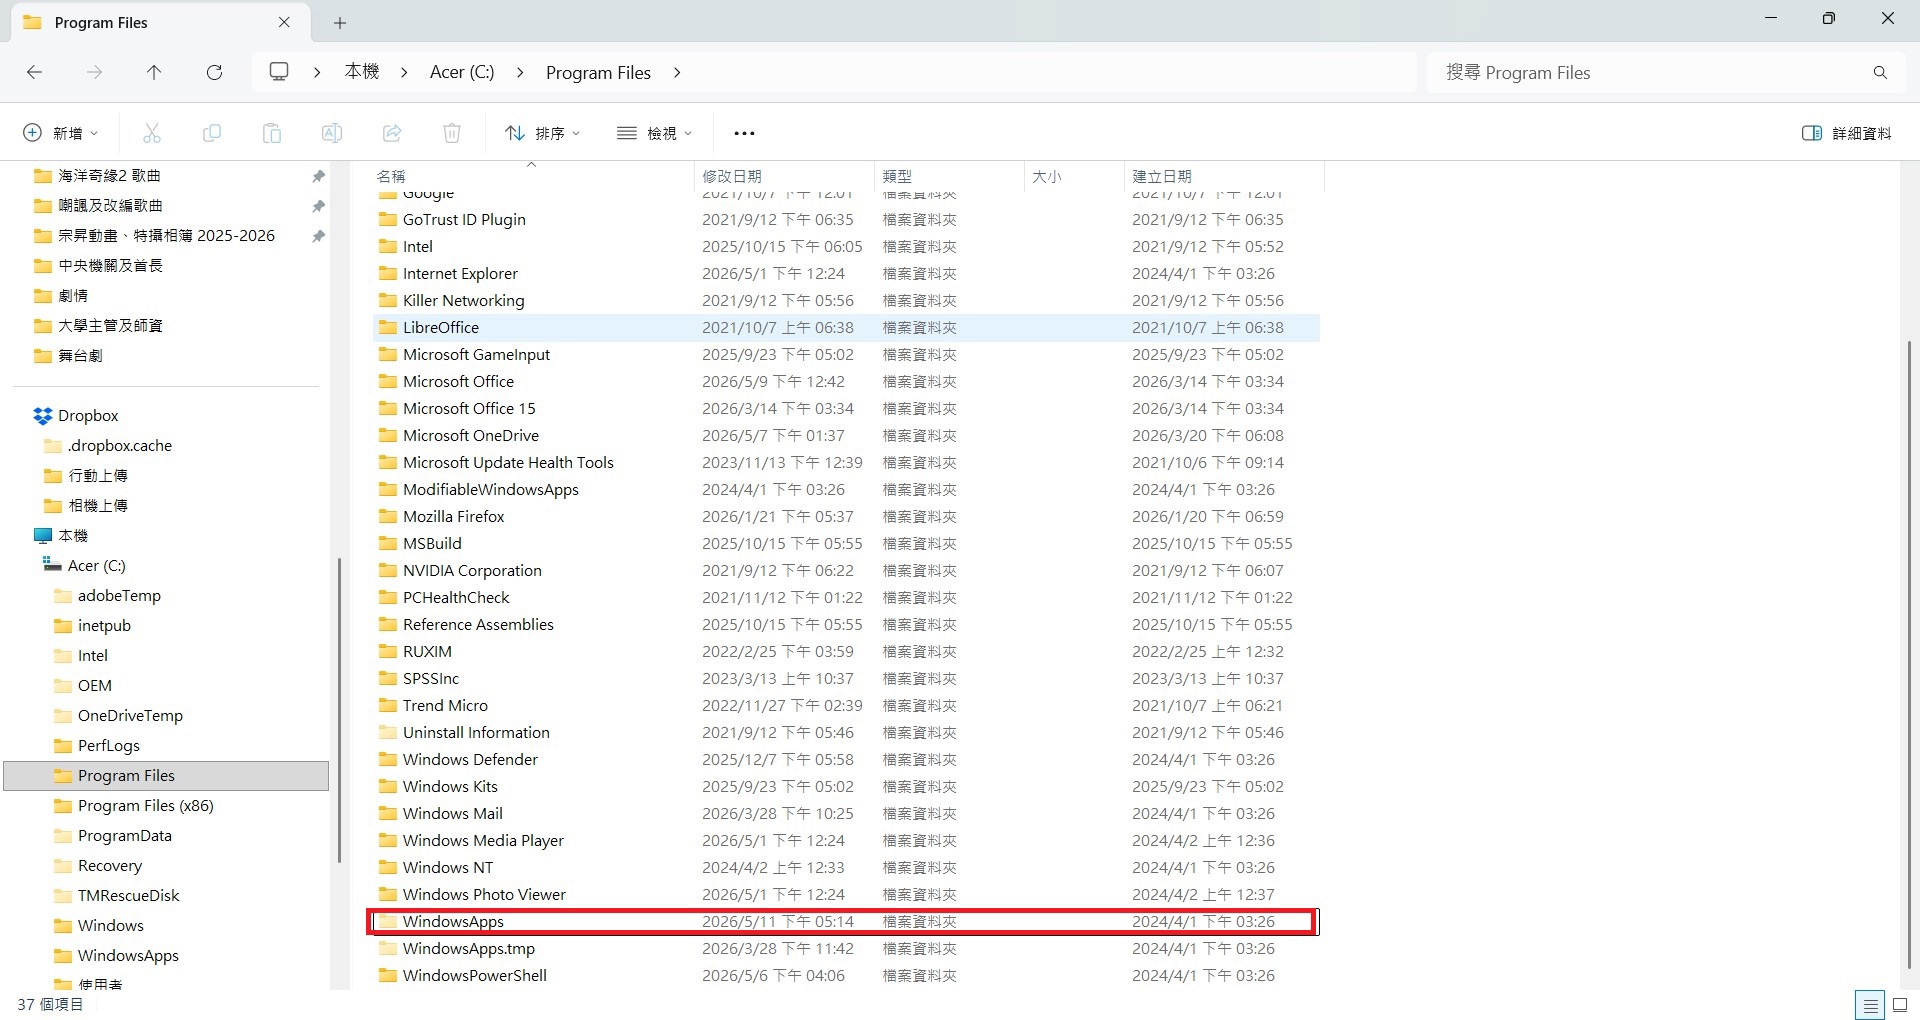Sort by the 名稱 column header
This screenshot has width=1920, height=1020.
click(532, 176)
